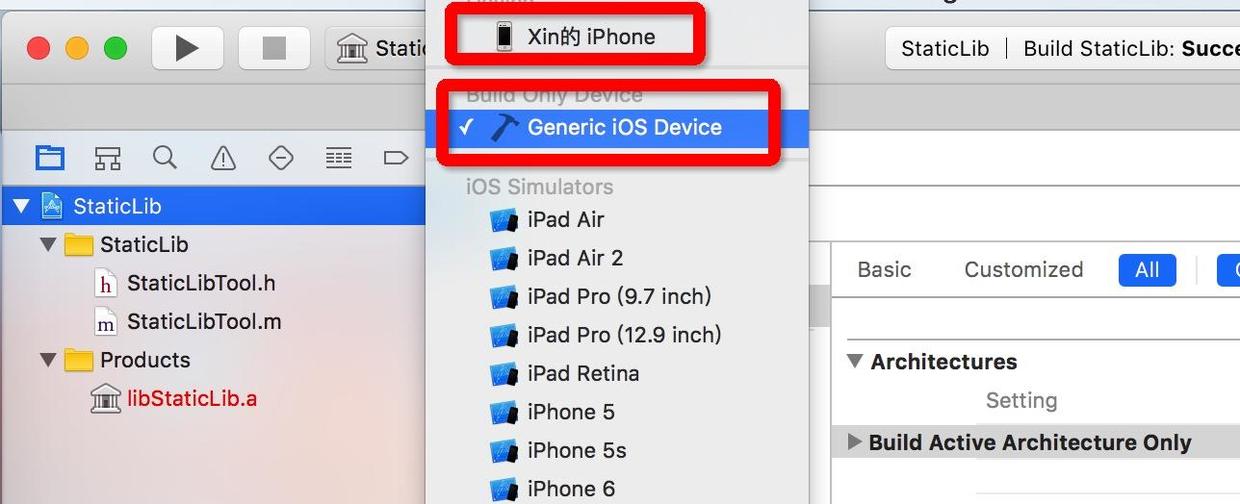Viewport: 1240px width, 504px height.
Task: Open the Breakpoint navigator icon
Action: (396, 157)
